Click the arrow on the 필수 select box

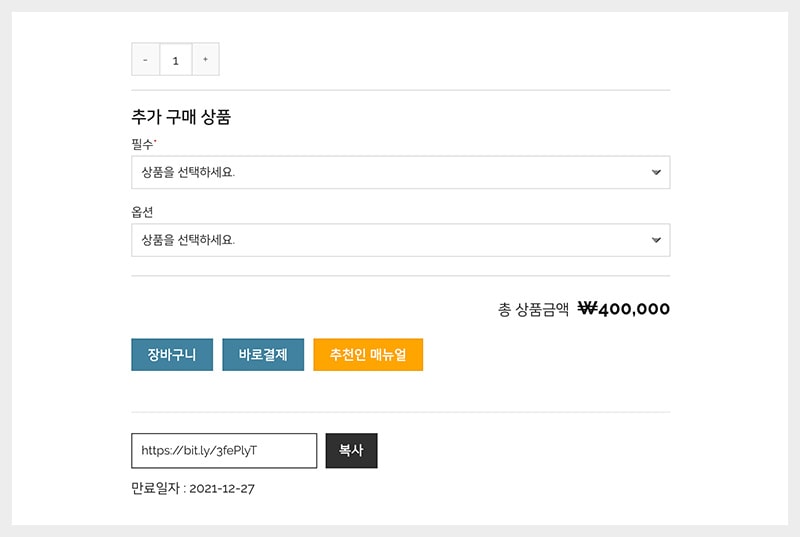click(x=656, y=172)
